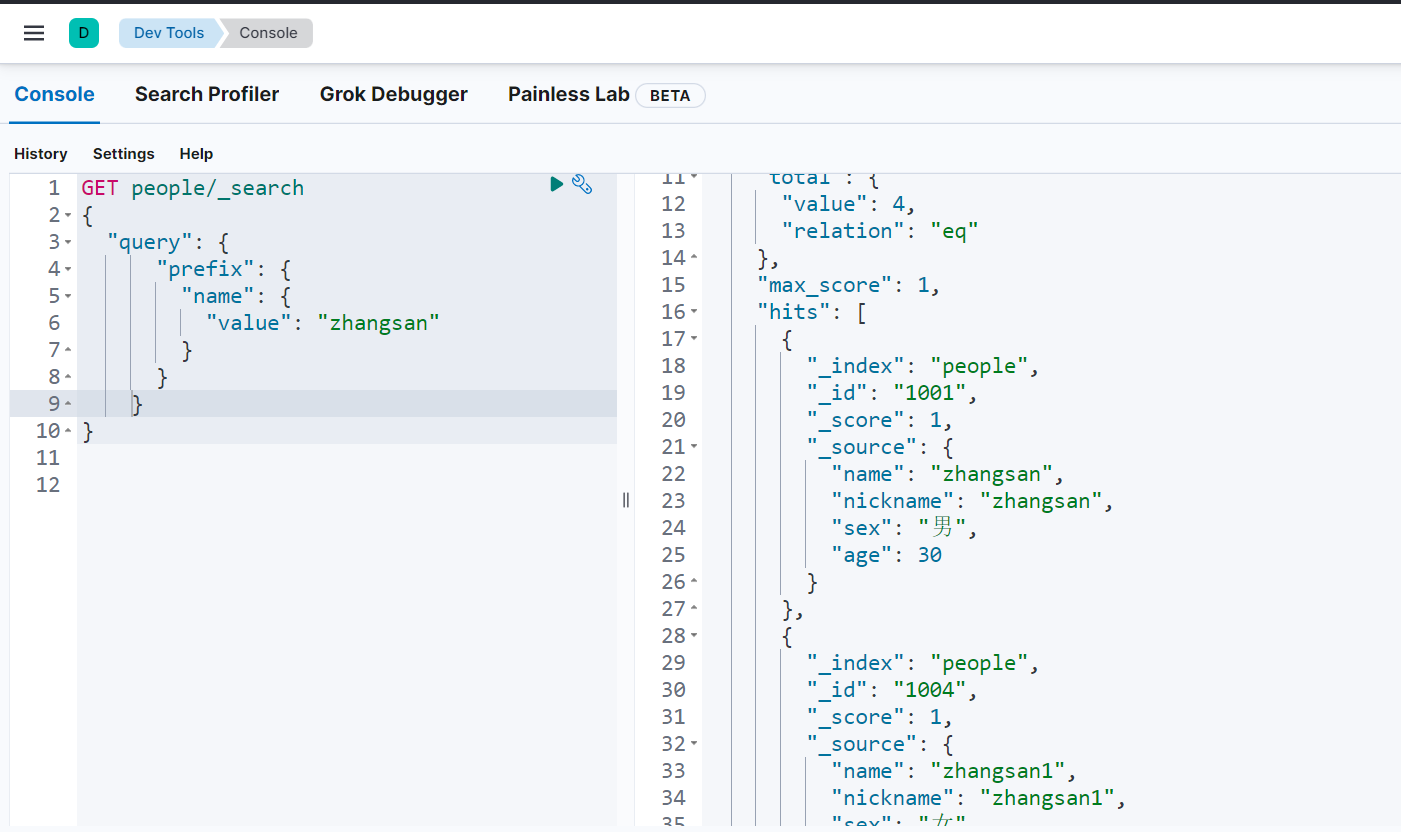Viewport: 1401px width, 832px height.
Task: Click the Console breadcrumb
Action: 268,33
